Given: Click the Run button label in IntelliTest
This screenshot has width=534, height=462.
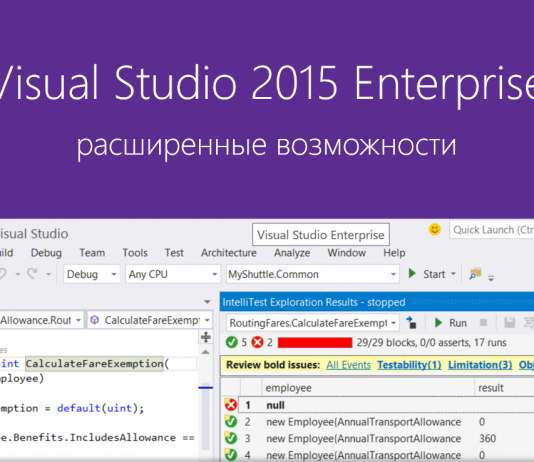Looking at the screenshot, I should [458, 323].
